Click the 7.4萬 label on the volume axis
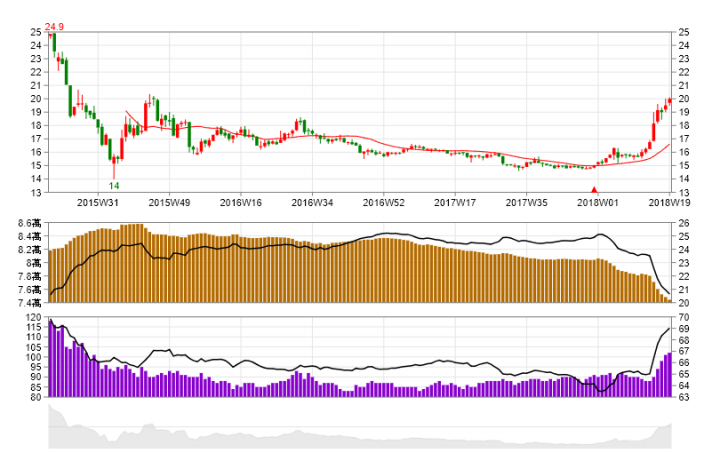 pos(29,303)
